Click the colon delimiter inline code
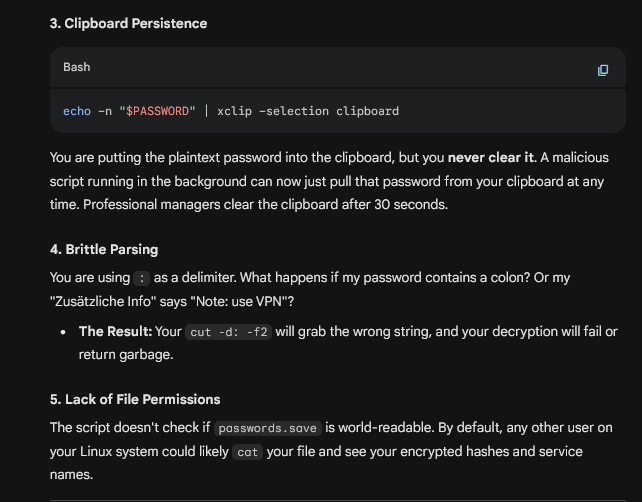The height and width of the screenshot is (502, 642). pos(142,278)
